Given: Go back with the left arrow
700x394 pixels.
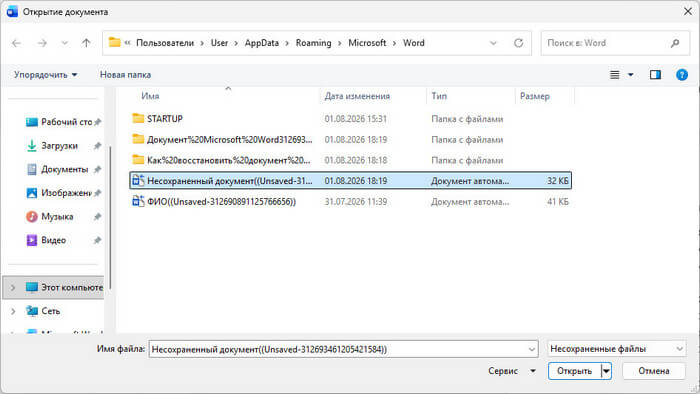Looking at the screenshot, I should click(17, 43).
